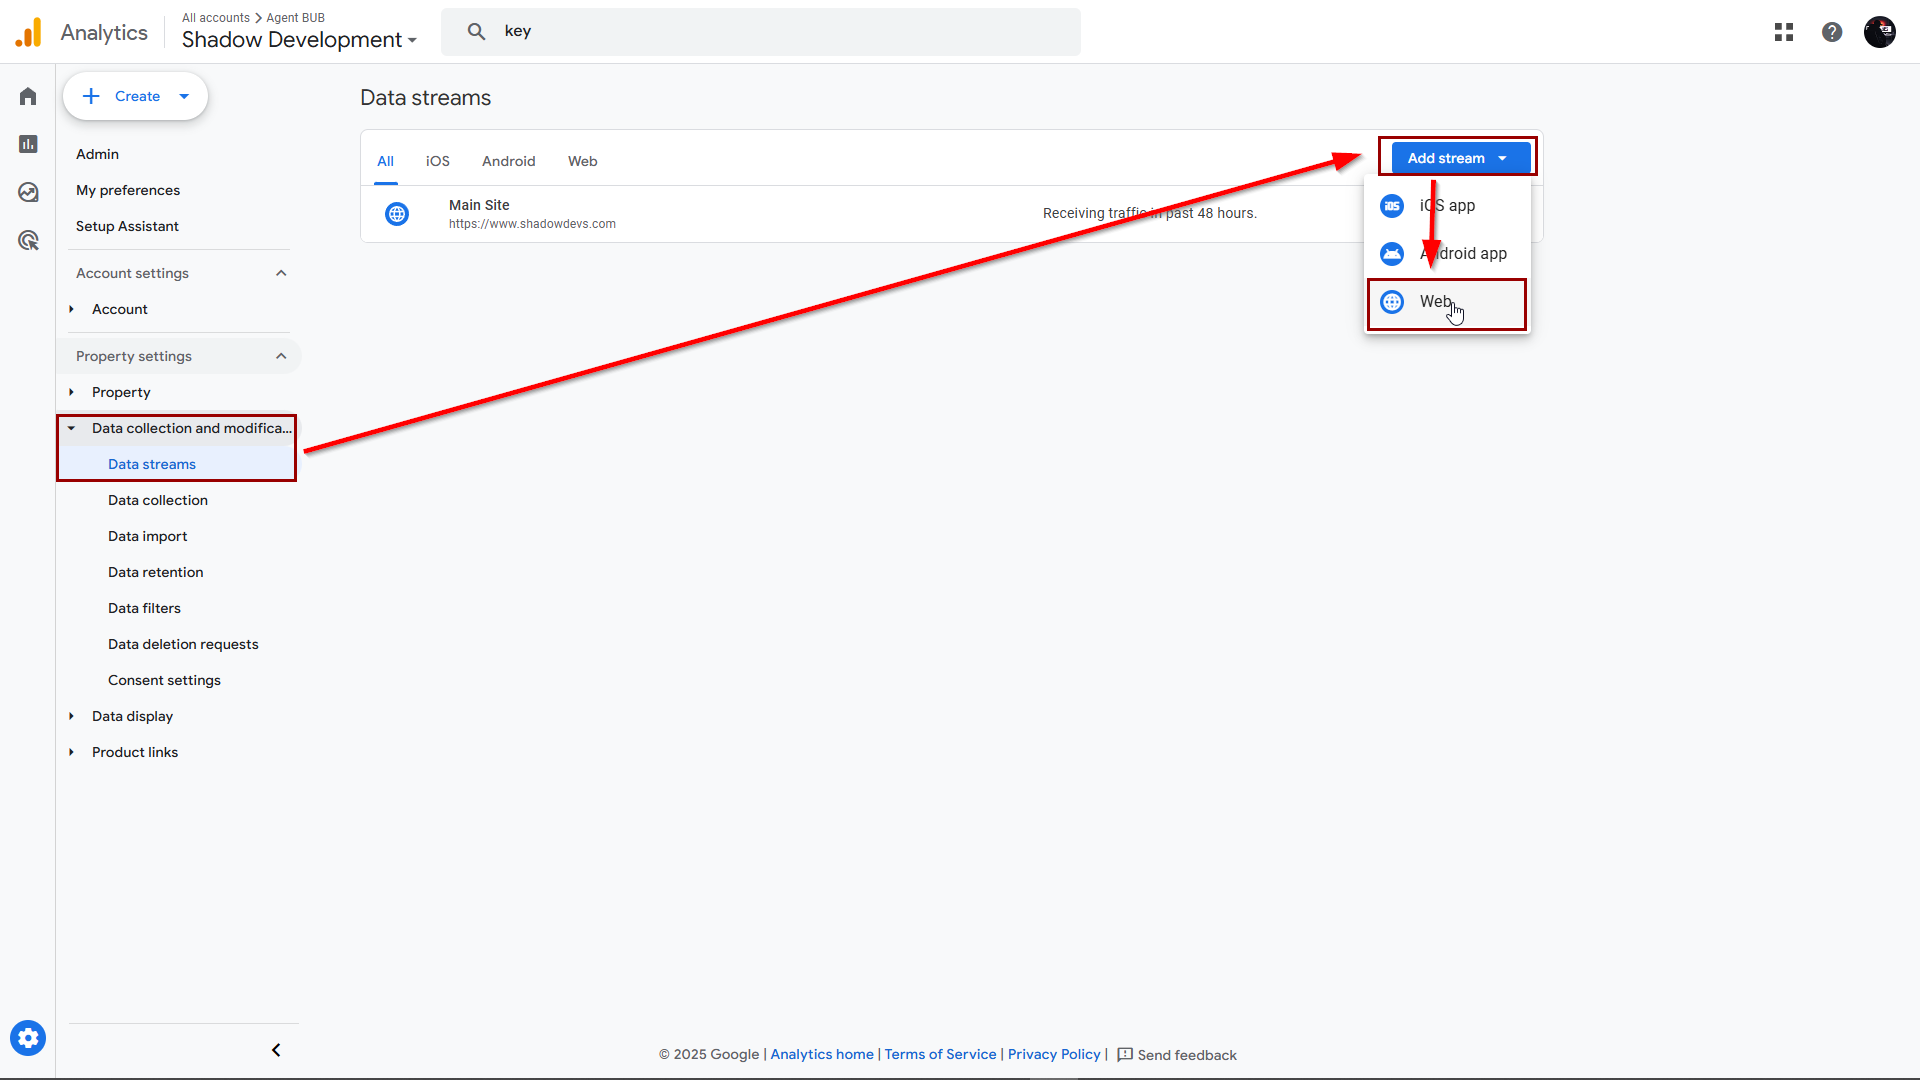The width and height of the screenshot is (1920, 1080).
Task: Open Admin in the sidebar
Action: coord(97,154)
